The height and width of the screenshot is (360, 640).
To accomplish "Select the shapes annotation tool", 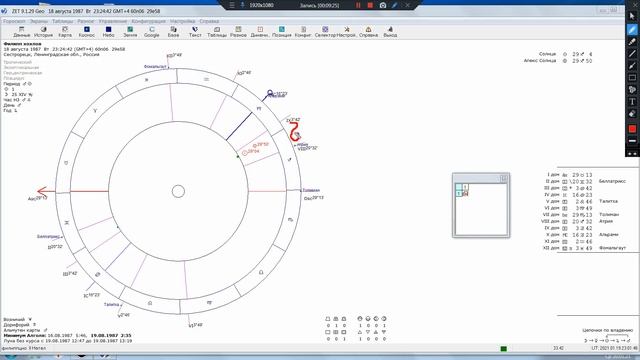I will 632,90.
